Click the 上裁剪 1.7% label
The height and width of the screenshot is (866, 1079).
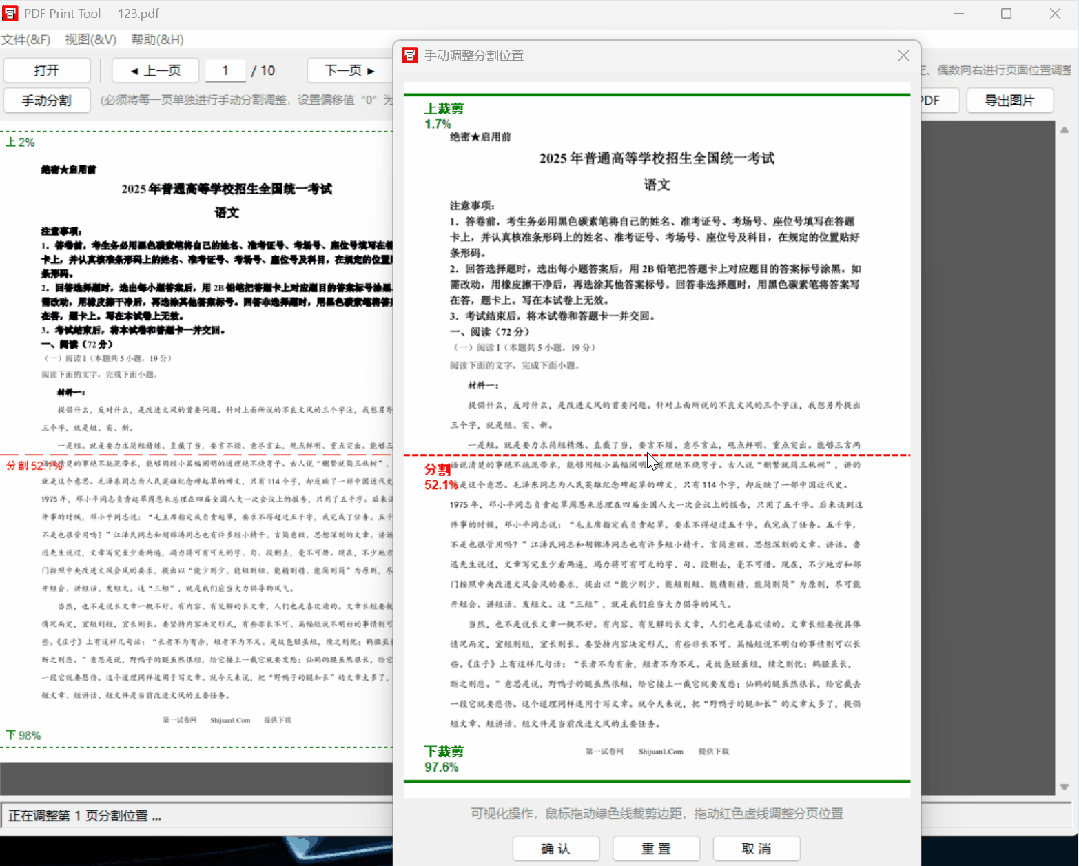coord(444,116)
